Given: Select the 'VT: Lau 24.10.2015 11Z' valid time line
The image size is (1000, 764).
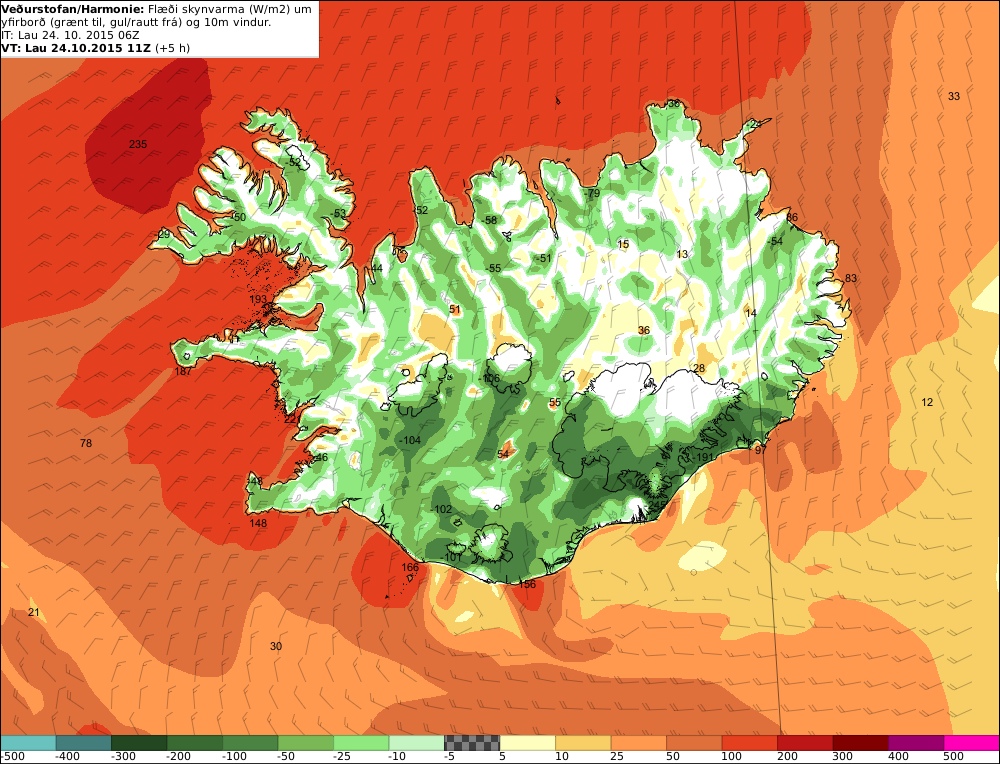Looking at the screenshot, I should click(77, 48).
